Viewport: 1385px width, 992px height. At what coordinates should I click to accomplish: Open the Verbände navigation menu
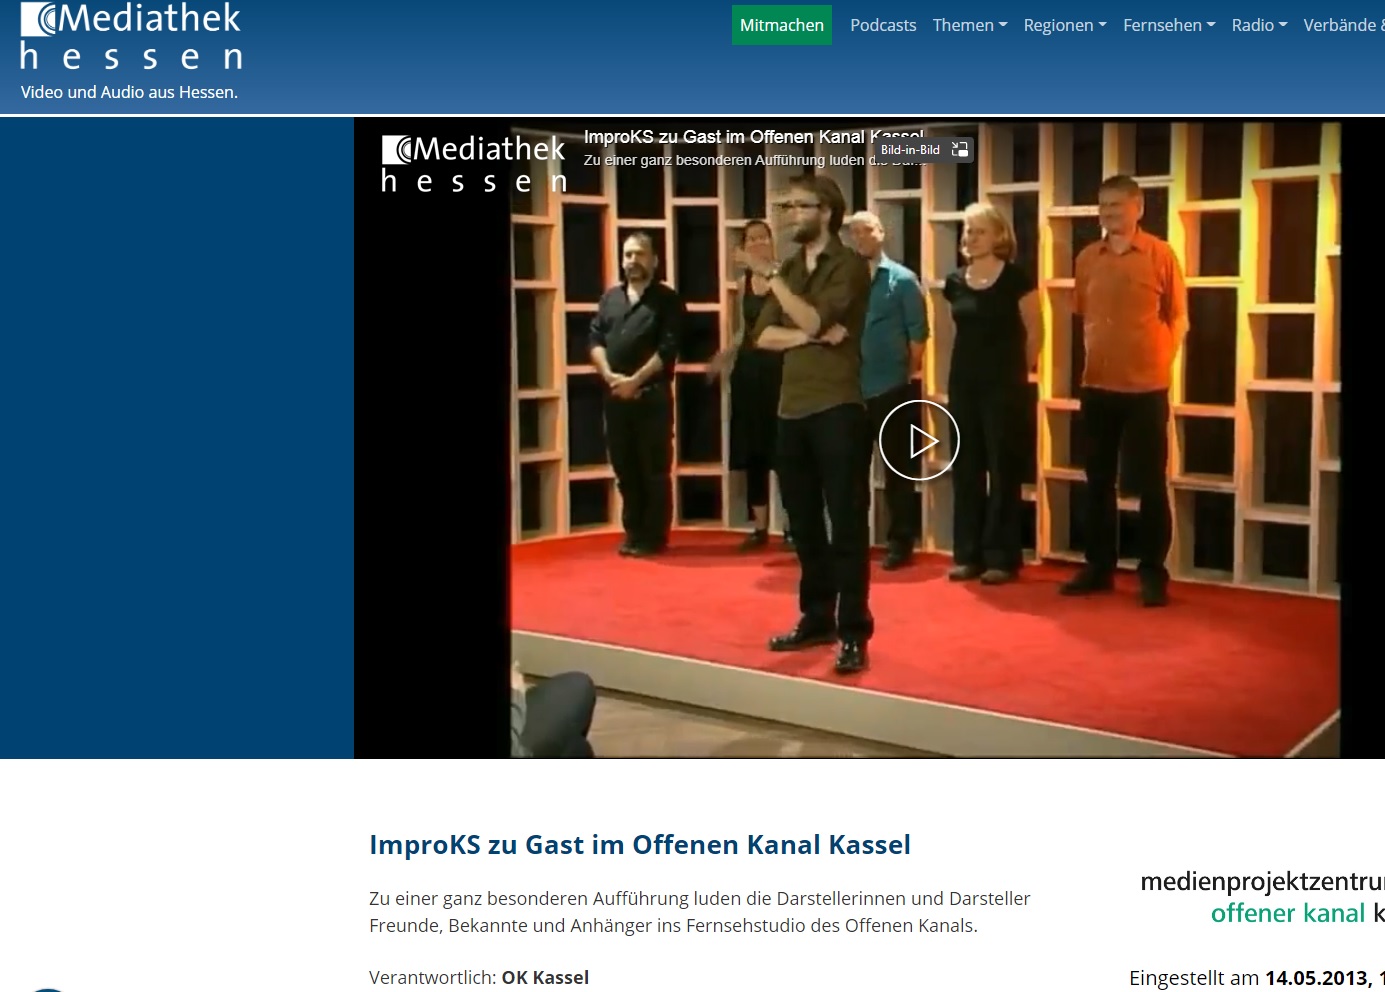[x=1344, y=25]
